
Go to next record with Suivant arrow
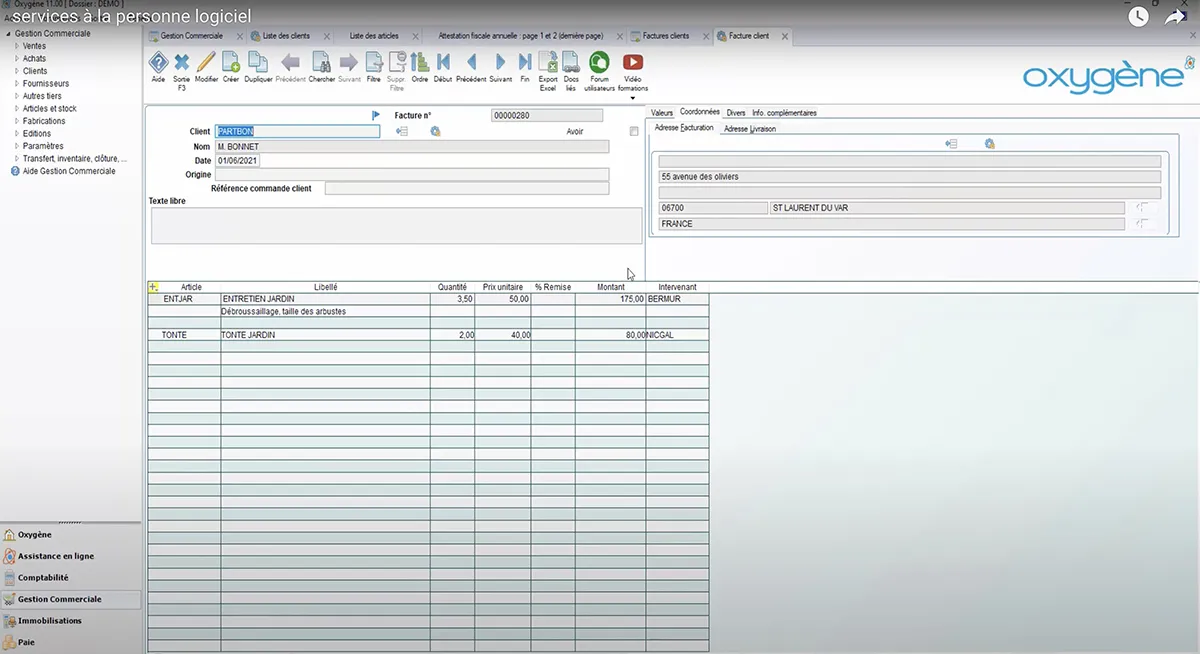click(x=500, y=62)
